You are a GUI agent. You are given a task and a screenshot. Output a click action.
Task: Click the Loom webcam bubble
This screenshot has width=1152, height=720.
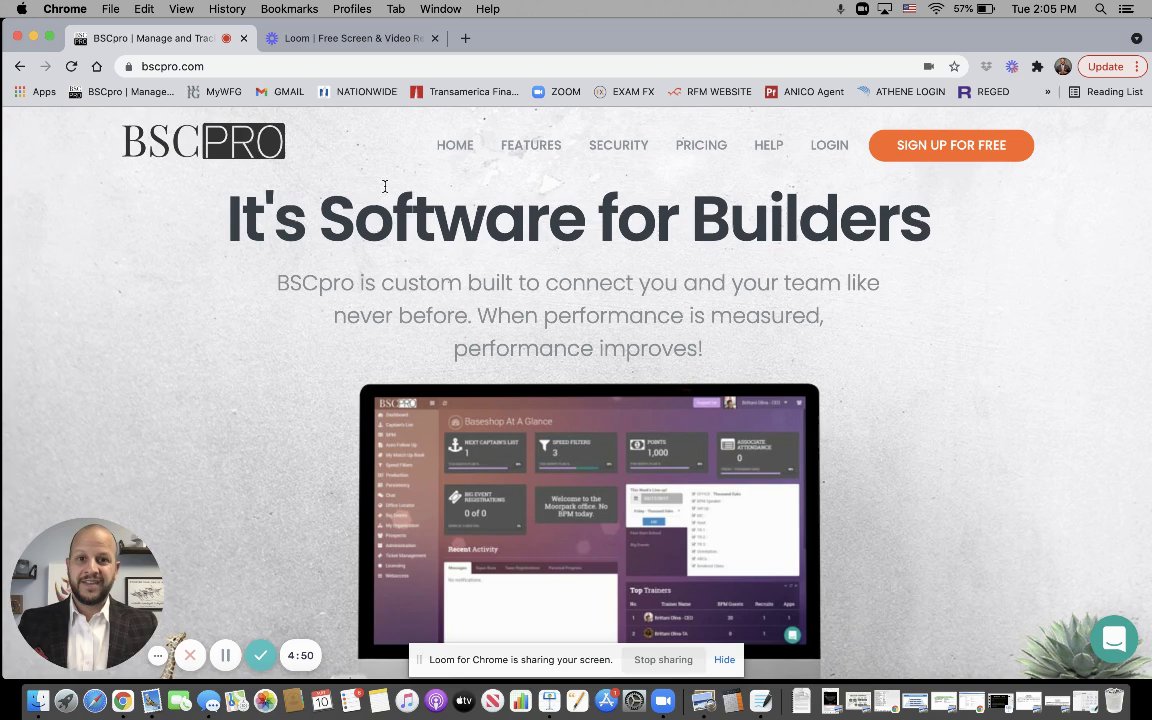tap(87, 594)
